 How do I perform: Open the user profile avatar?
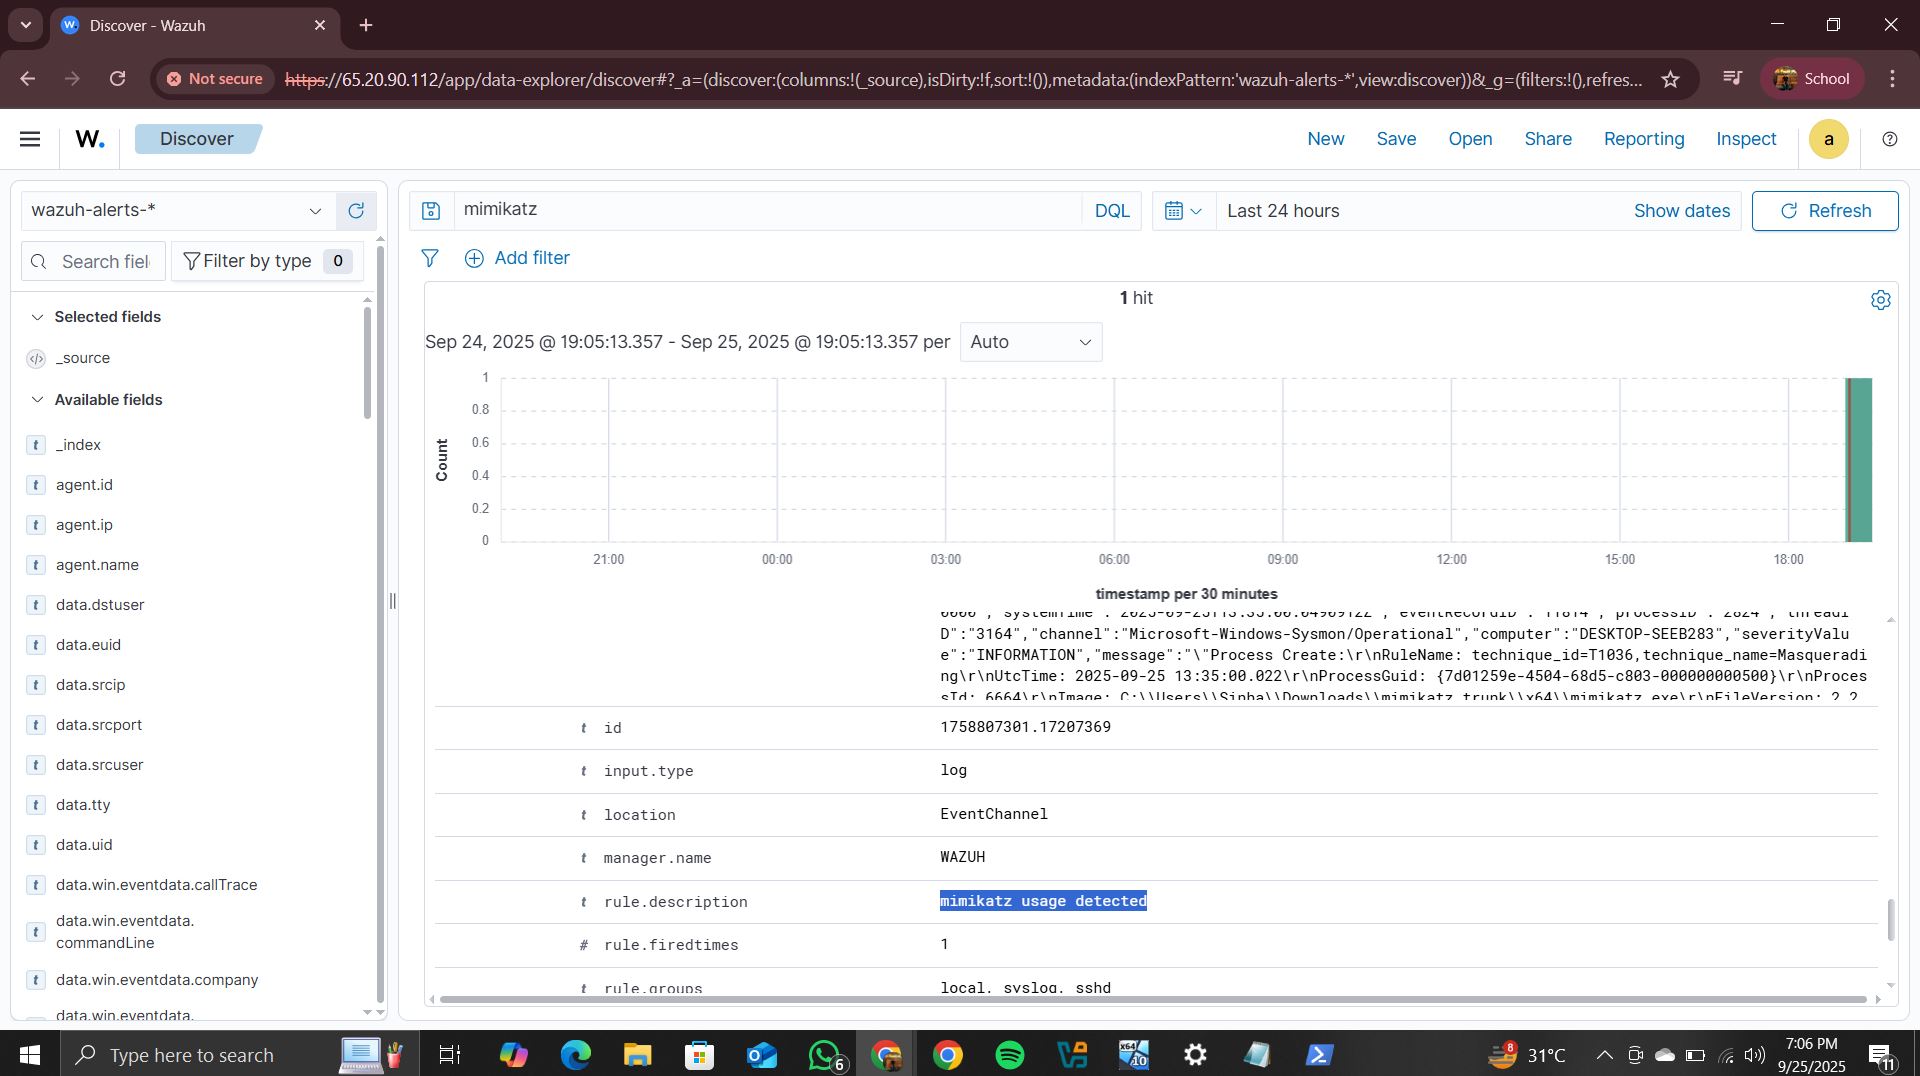click(1829, 139)
